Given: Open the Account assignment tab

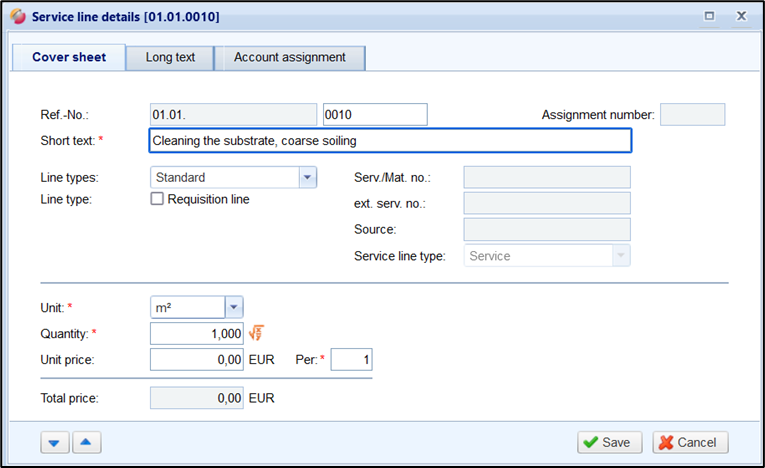Looking at the screenshot, I should point(289,58).
